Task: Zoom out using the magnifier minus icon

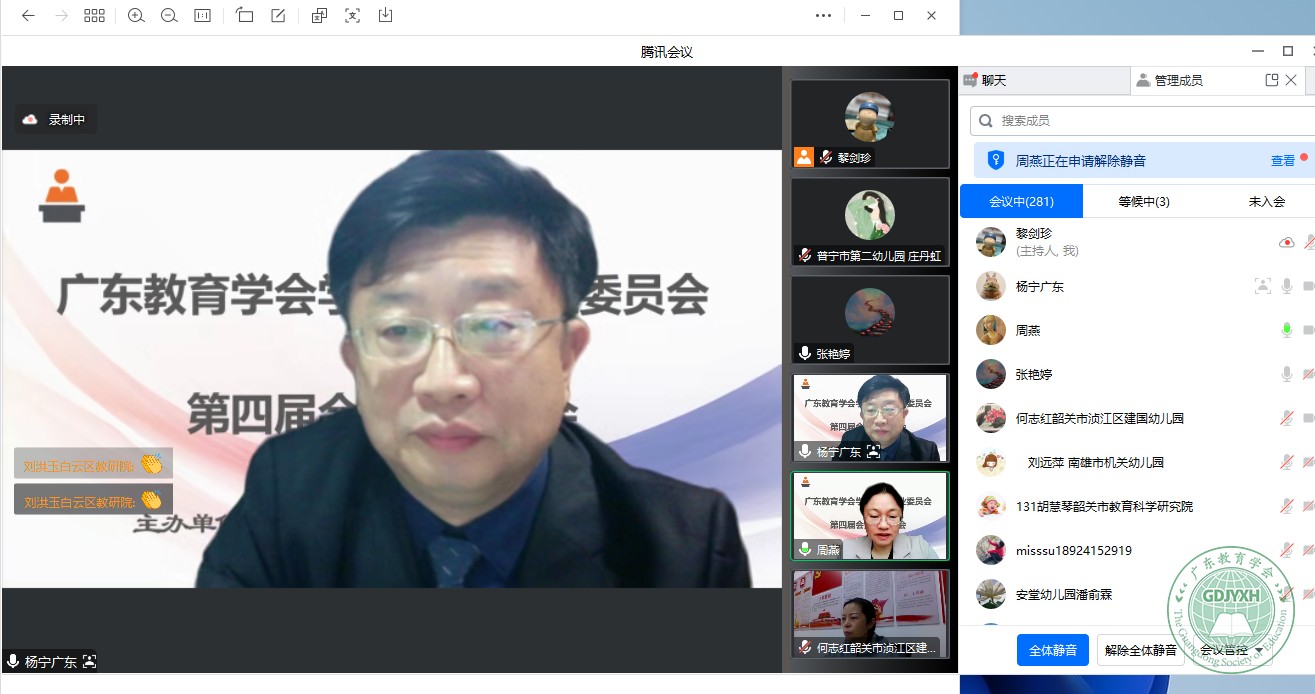Action: 169,16
